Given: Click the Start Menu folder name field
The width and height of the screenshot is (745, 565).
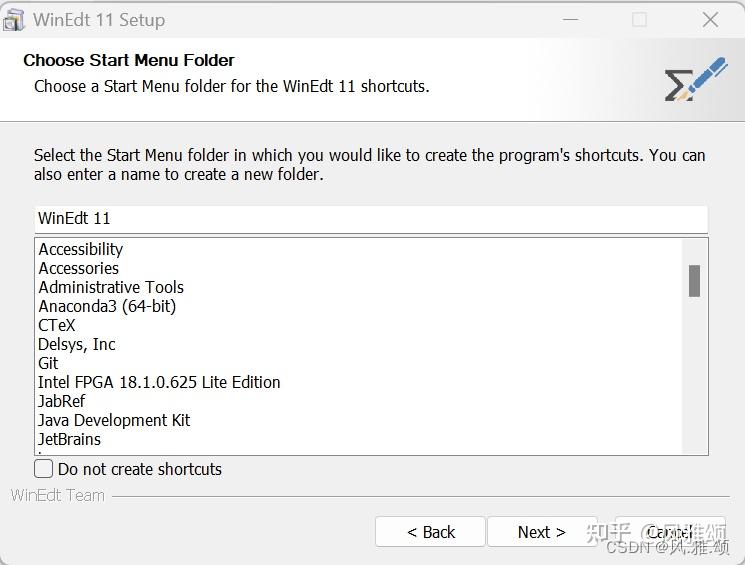Looking at the screenshot, I should tap(370, 218).
